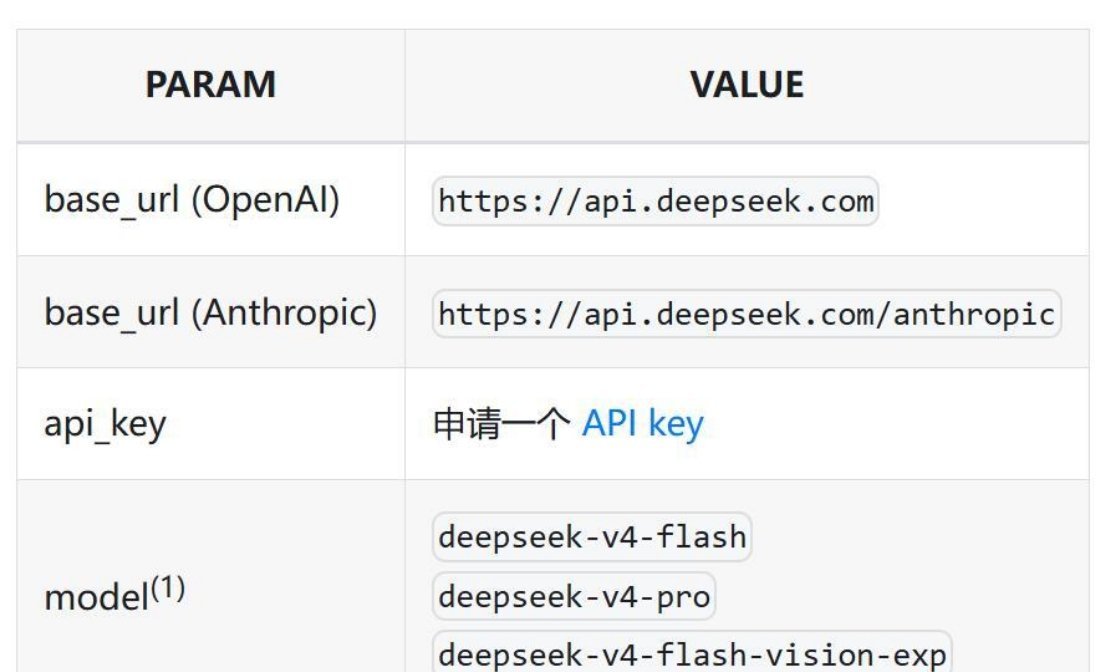Select the https://api.deepseek.com code value
This screenshot has width=1116, height=672.
[656, 201]
